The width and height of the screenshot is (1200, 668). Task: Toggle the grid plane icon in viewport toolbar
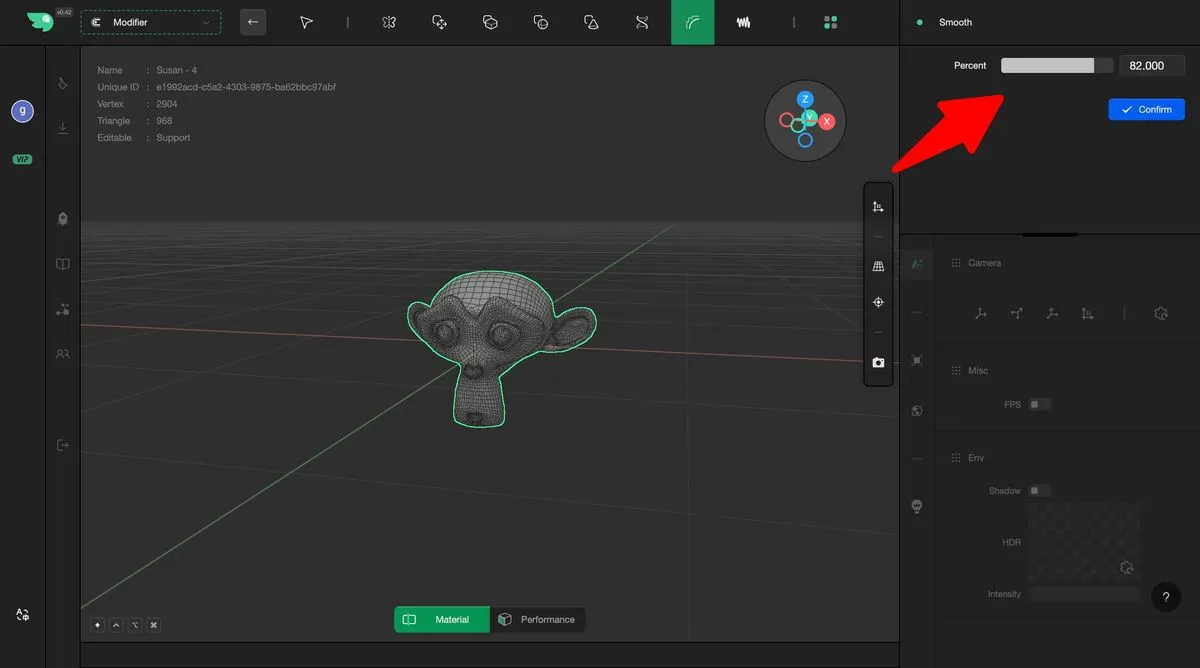point(878,267)
